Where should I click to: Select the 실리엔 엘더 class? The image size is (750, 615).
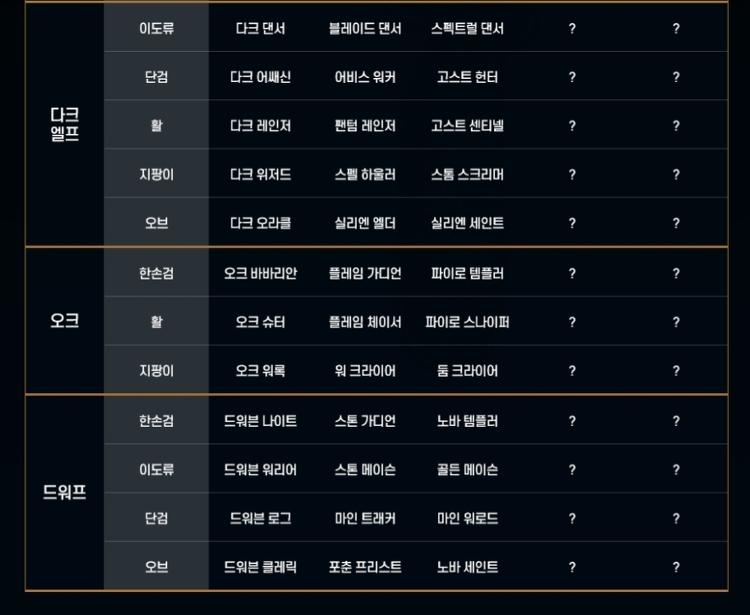(x=365, y=223)
